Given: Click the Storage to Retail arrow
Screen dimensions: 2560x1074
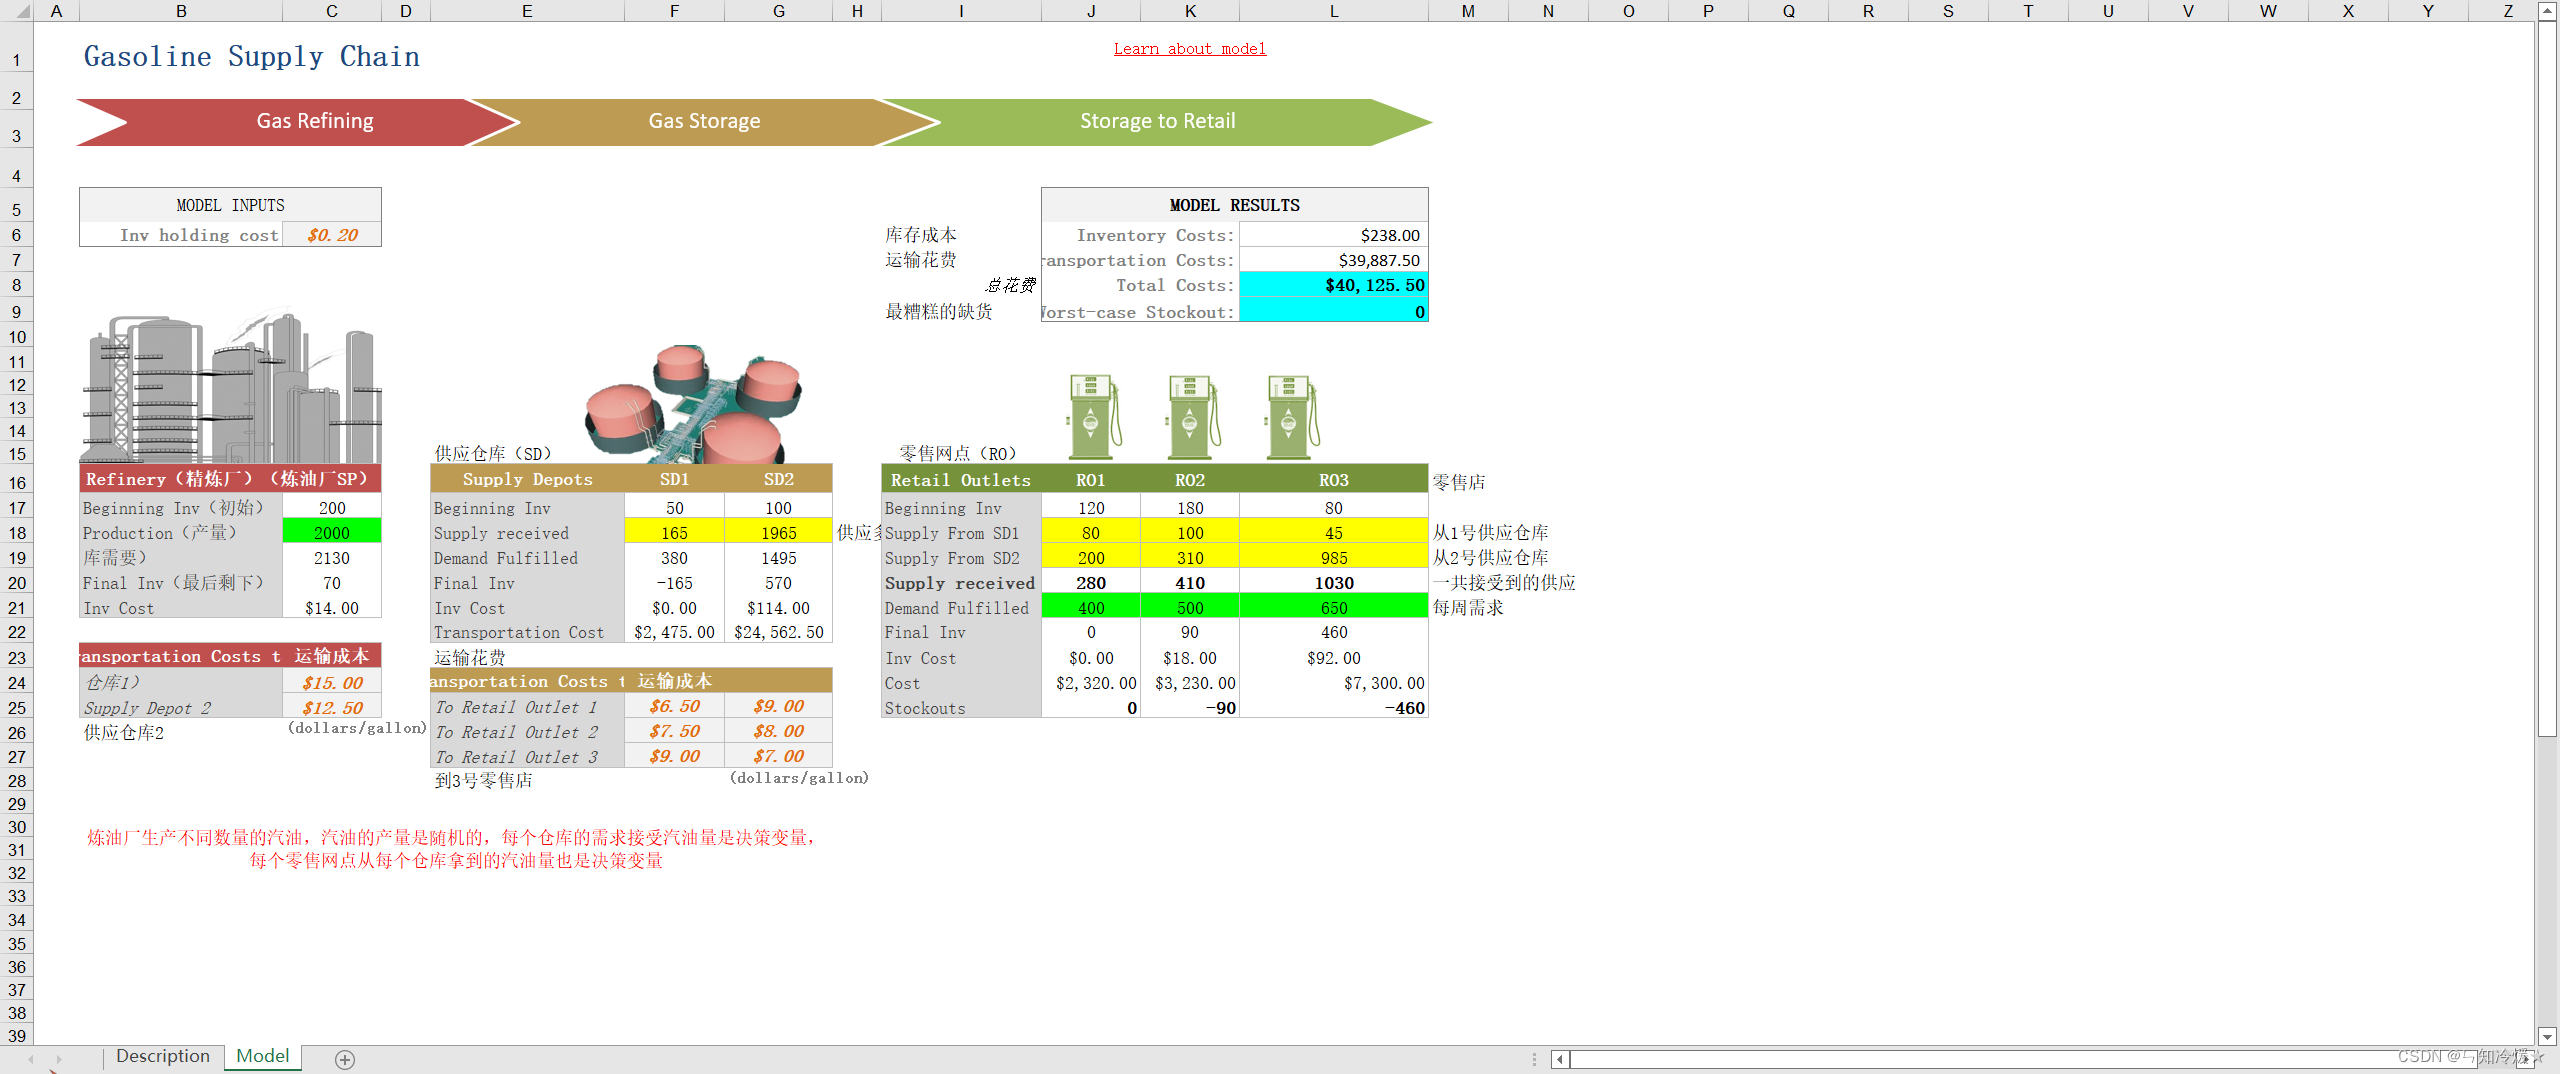Looking at the screenshot, I should point(1157,122).
